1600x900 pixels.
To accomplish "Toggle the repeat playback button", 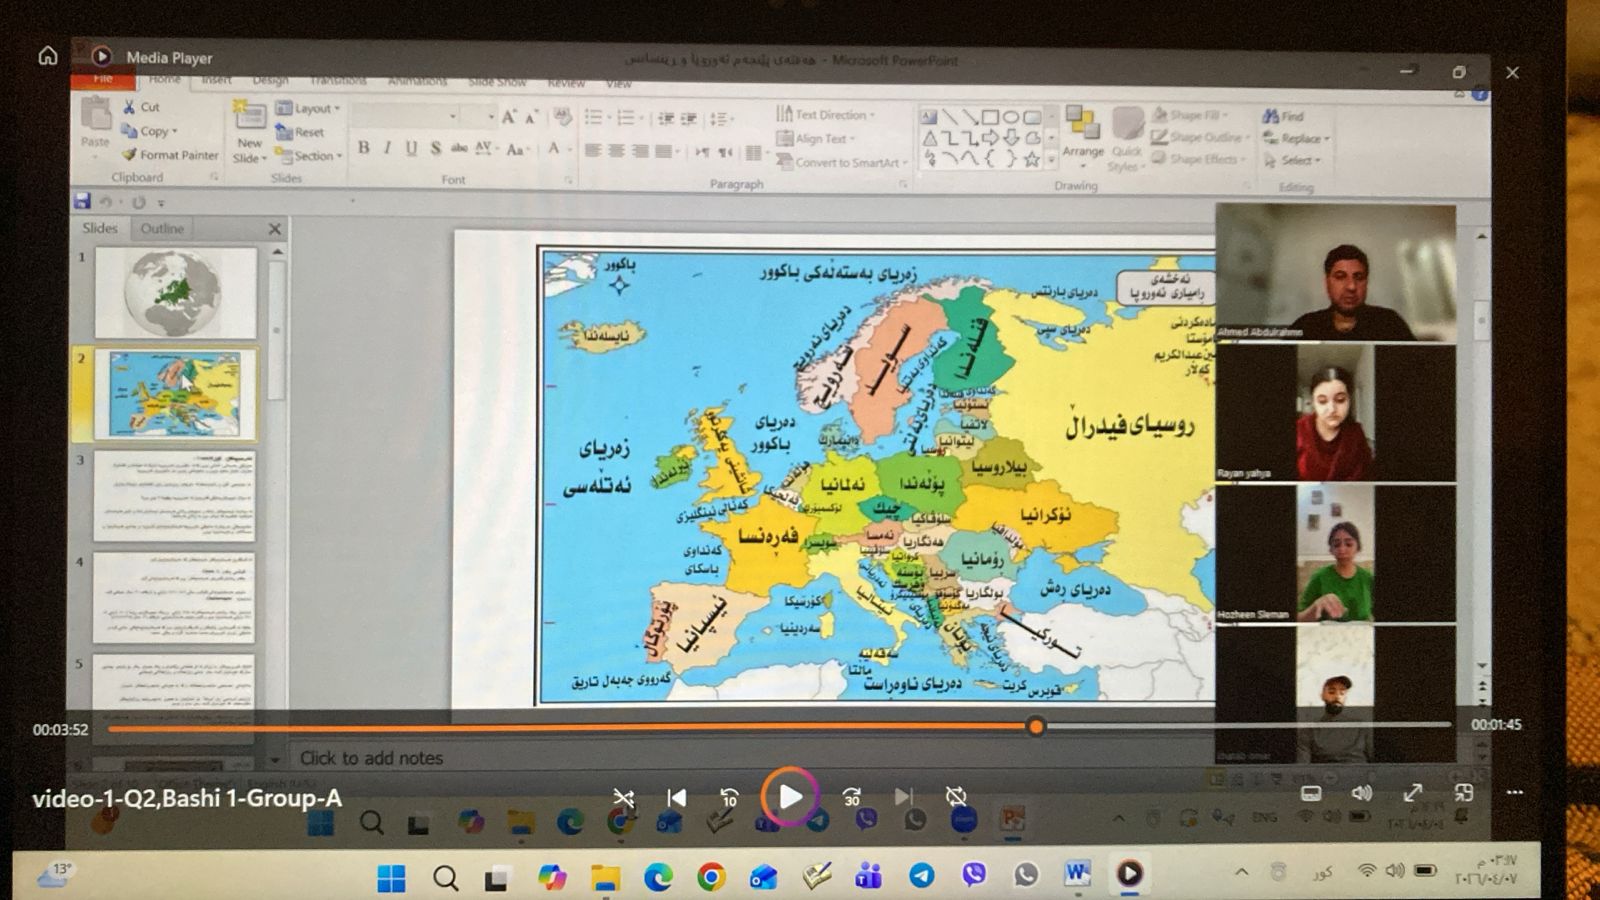I will pyautogui.click(x=956, y=797).
